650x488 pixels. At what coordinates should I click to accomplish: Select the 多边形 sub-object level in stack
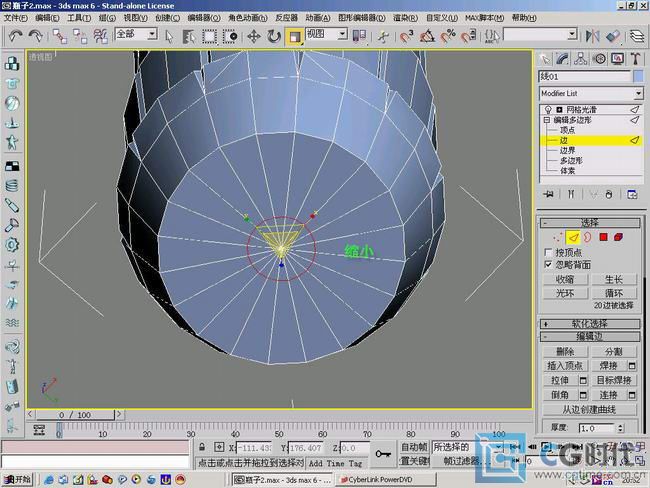[571, 160]
